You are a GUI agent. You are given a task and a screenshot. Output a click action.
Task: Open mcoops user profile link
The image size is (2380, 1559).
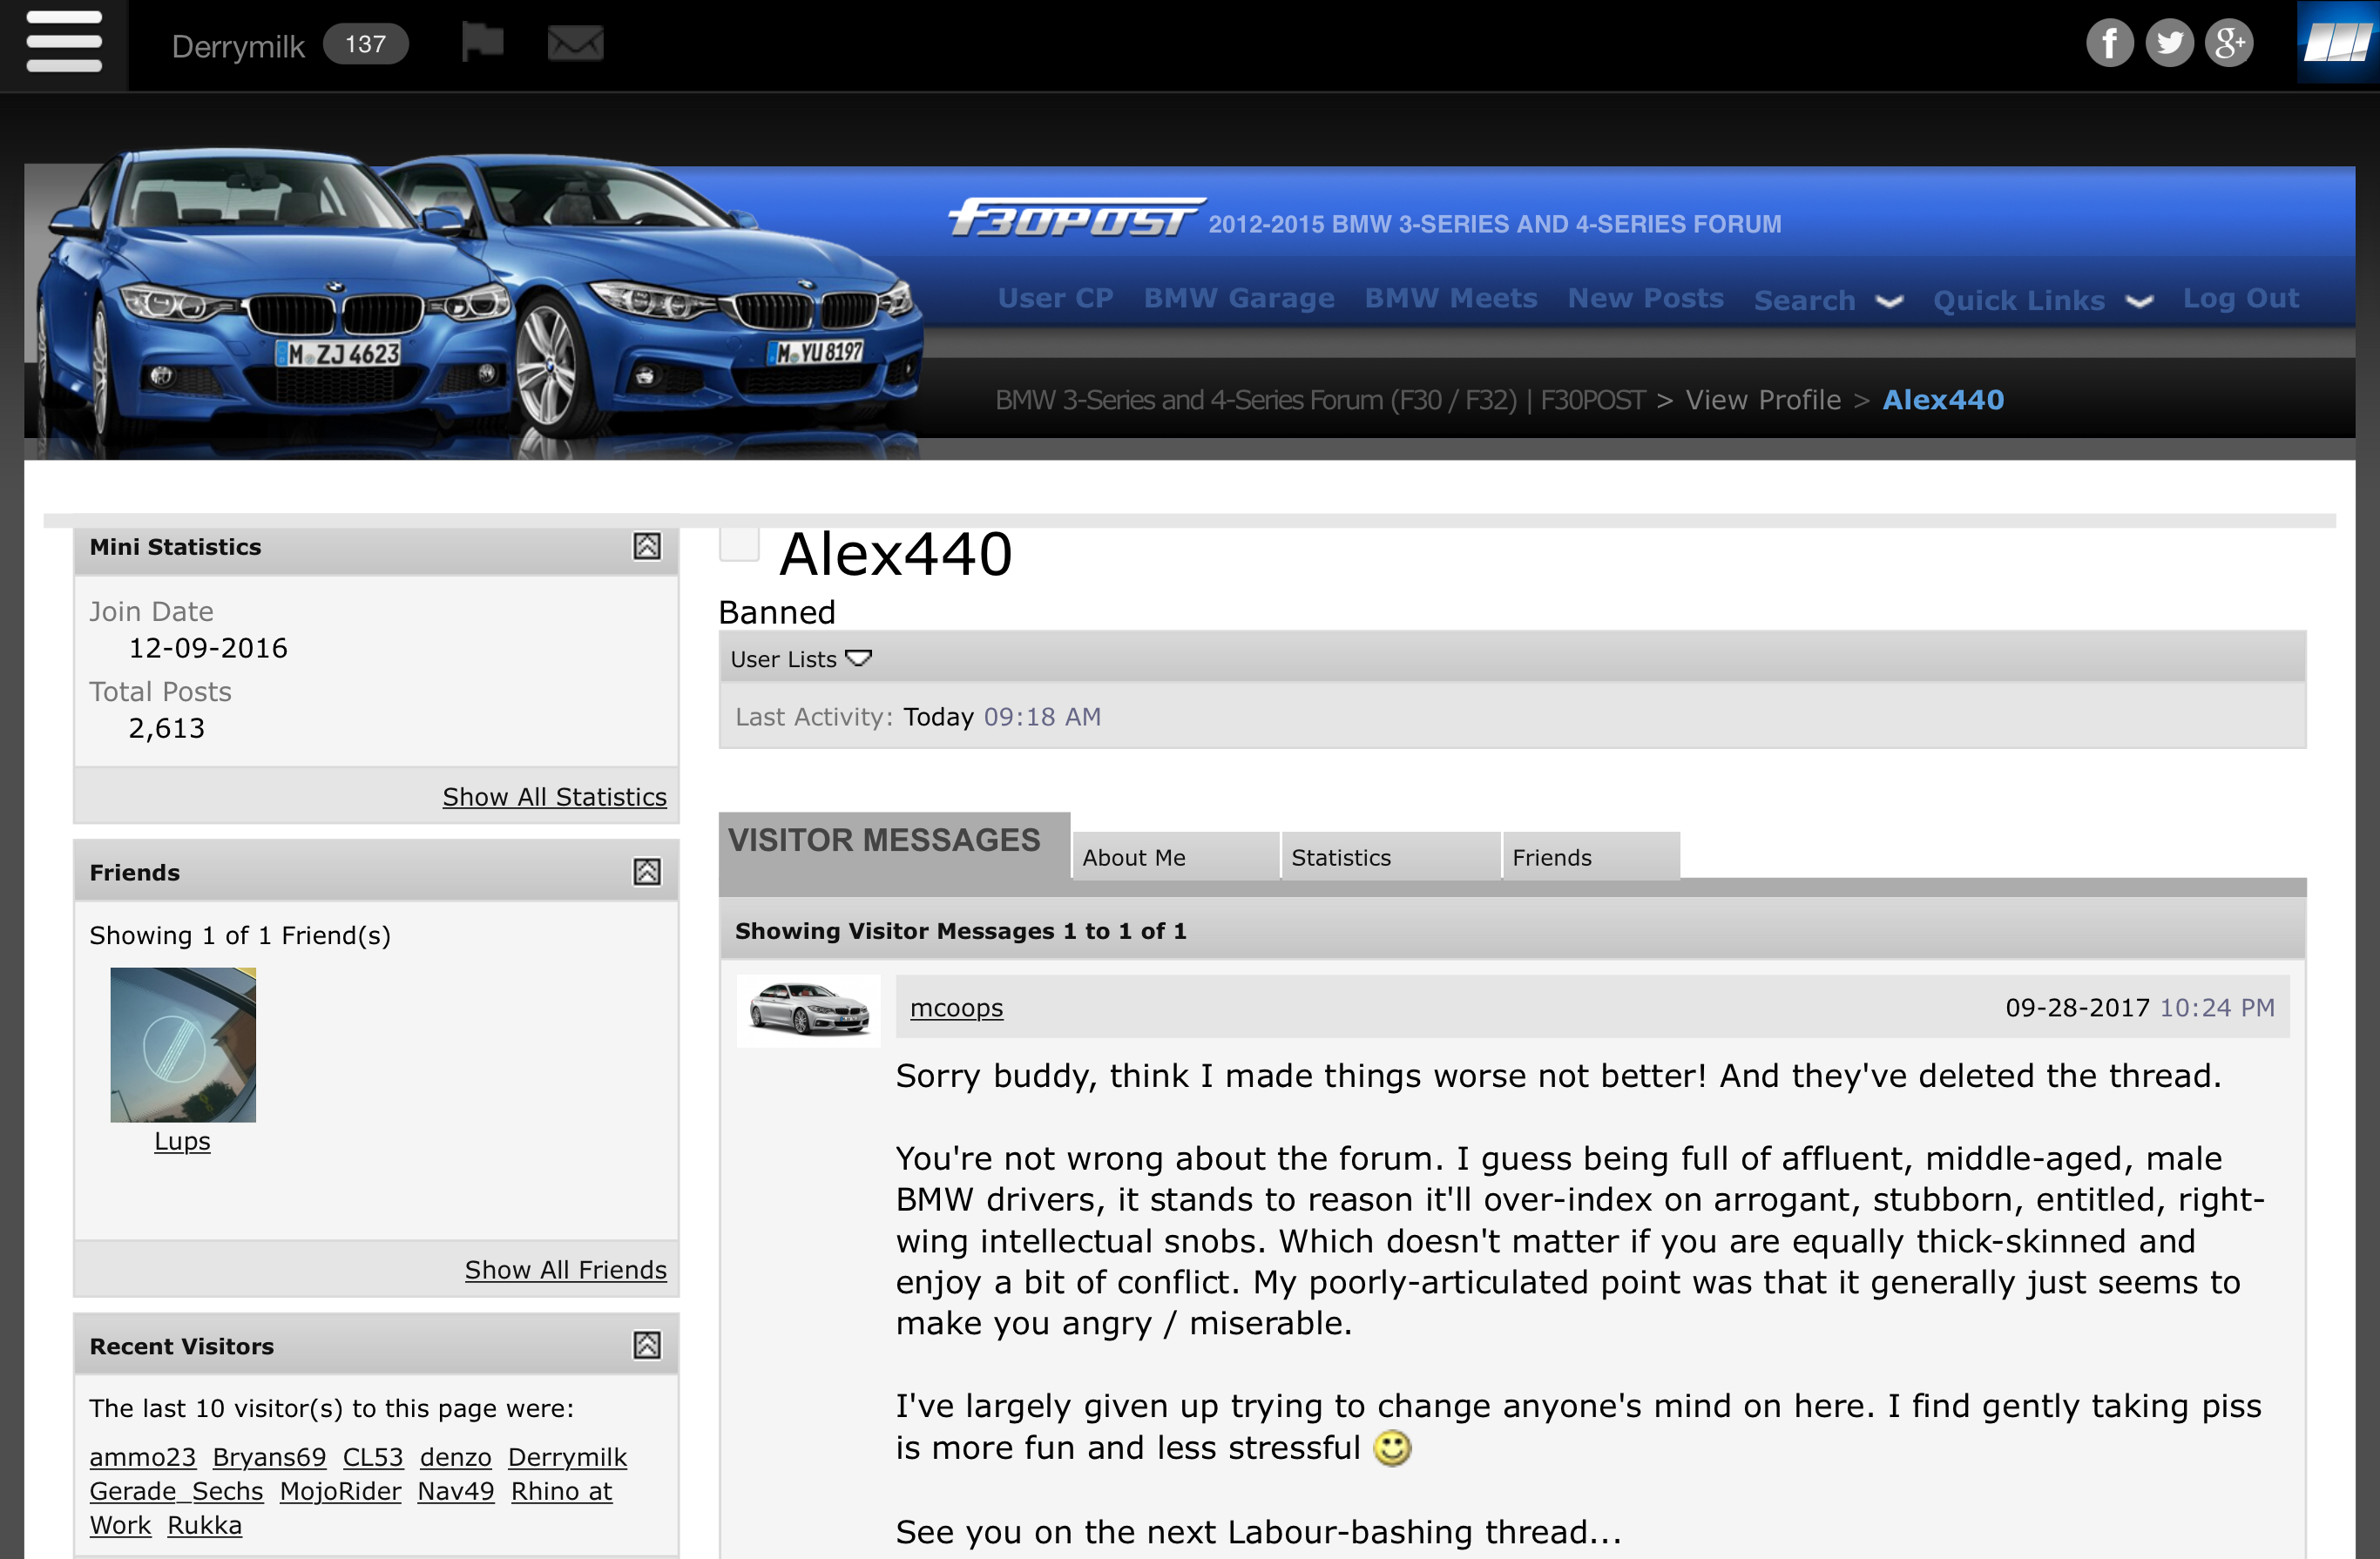956,1008
